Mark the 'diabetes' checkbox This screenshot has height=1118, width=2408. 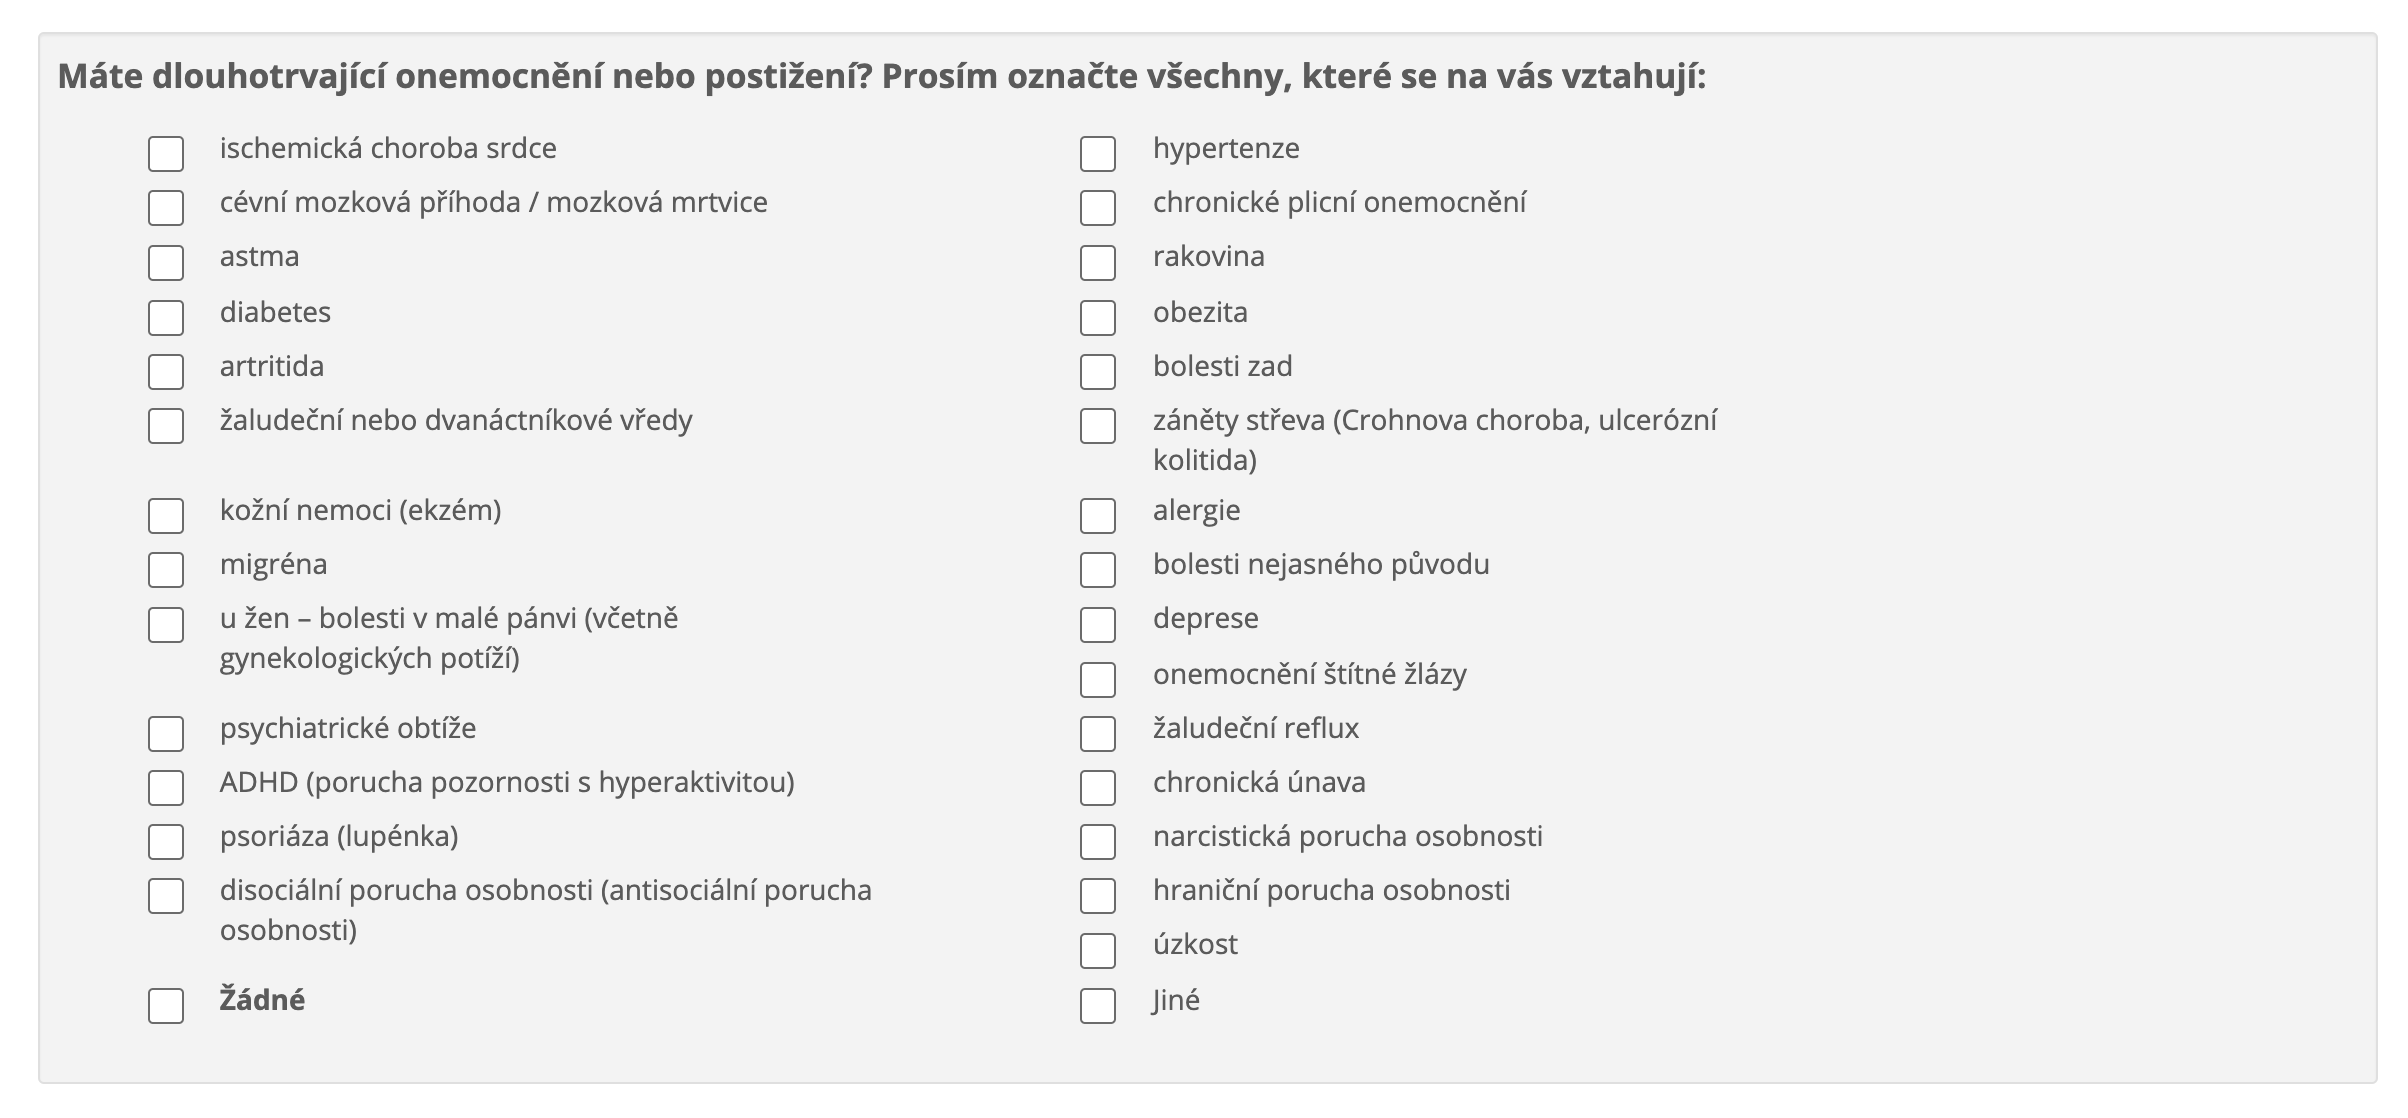point(166,318)
